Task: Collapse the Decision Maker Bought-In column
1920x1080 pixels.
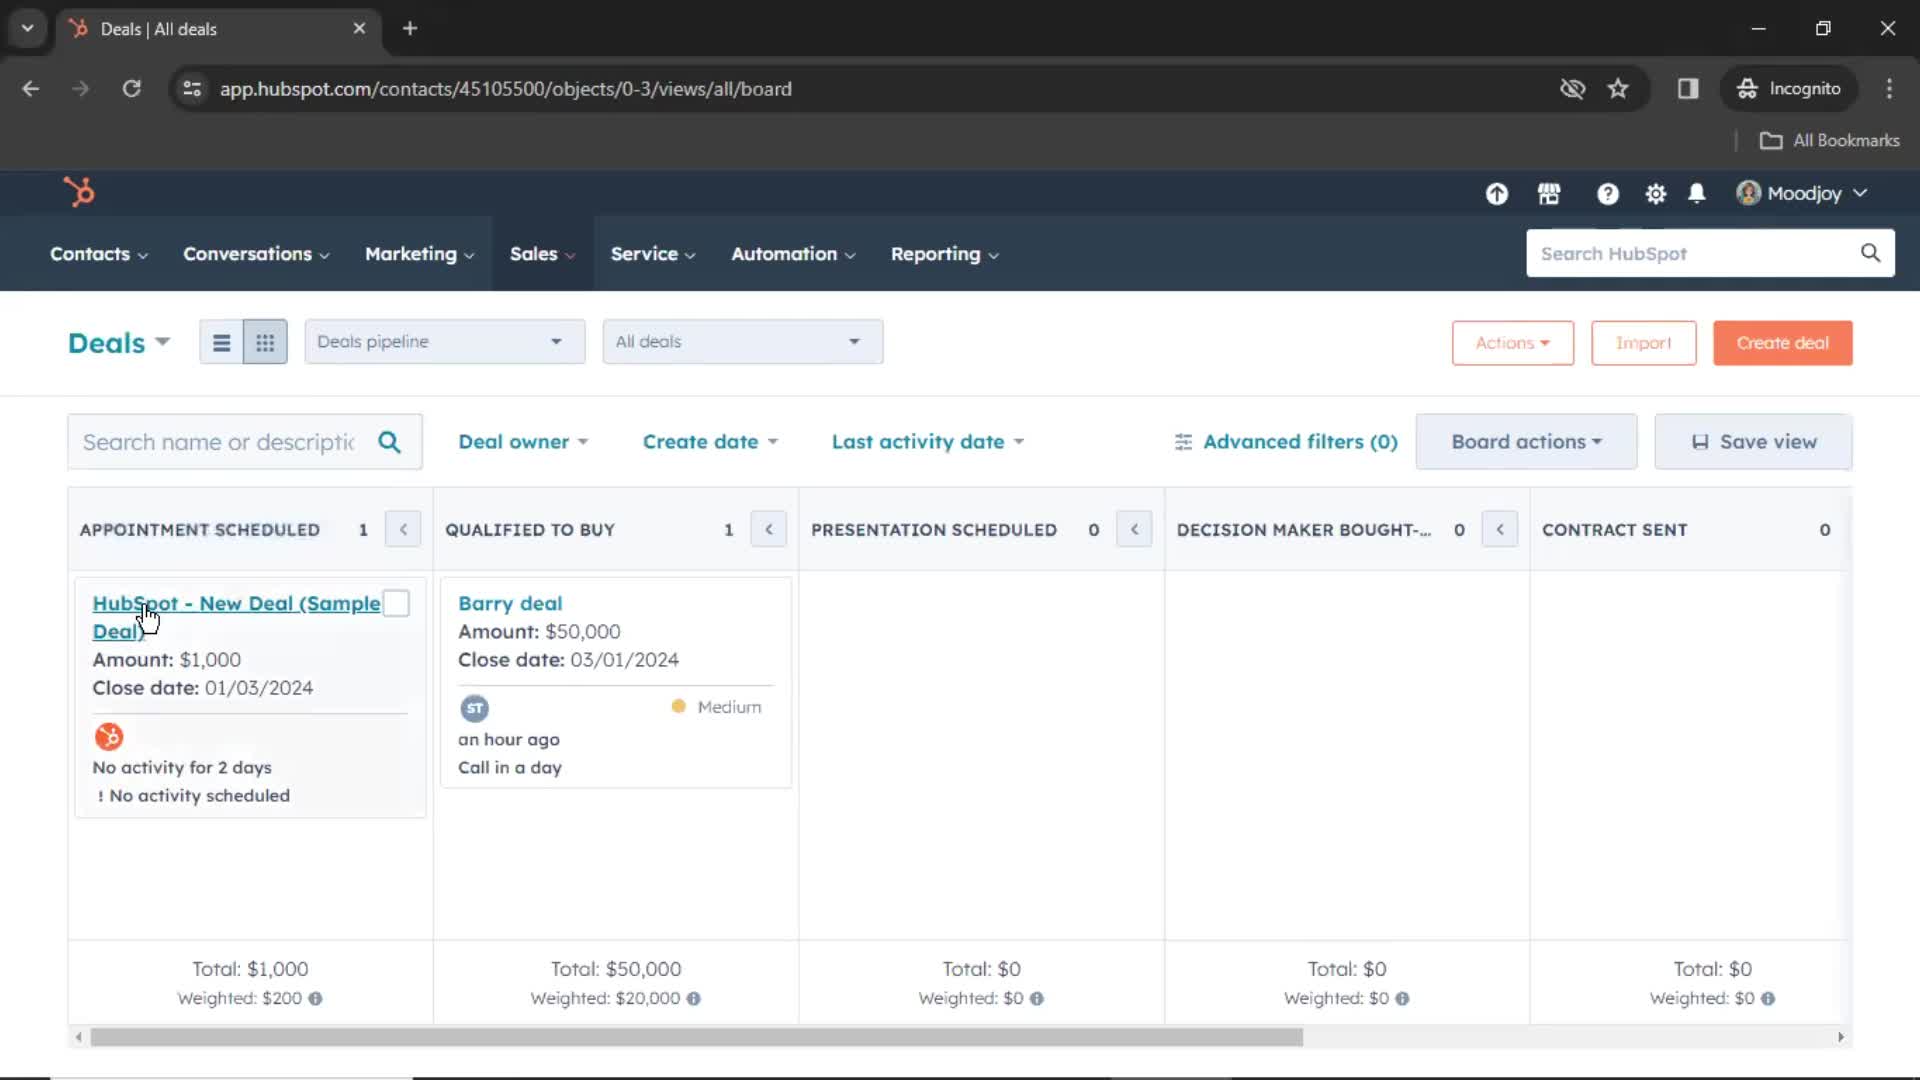Action: (1500, 529)
